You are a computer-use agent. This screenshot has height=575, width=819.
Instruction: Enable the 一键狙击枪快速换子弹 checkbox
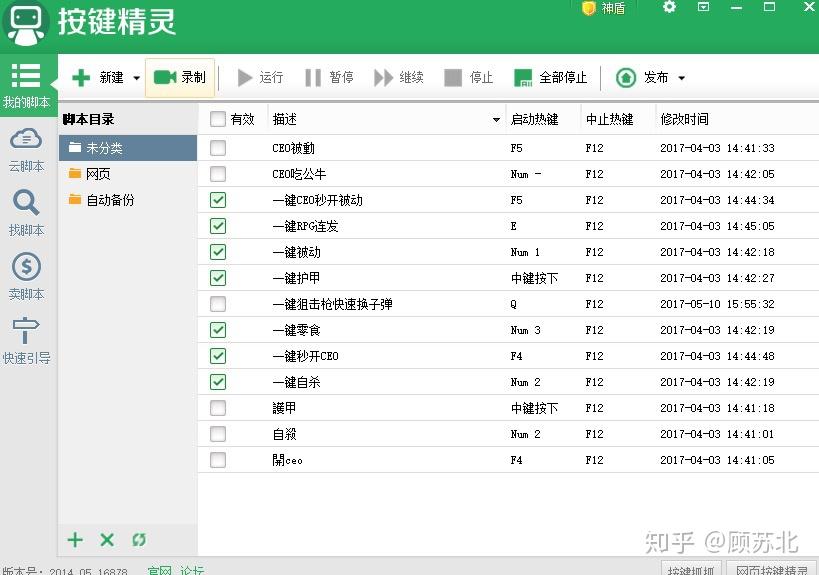[x=218, y=304]
